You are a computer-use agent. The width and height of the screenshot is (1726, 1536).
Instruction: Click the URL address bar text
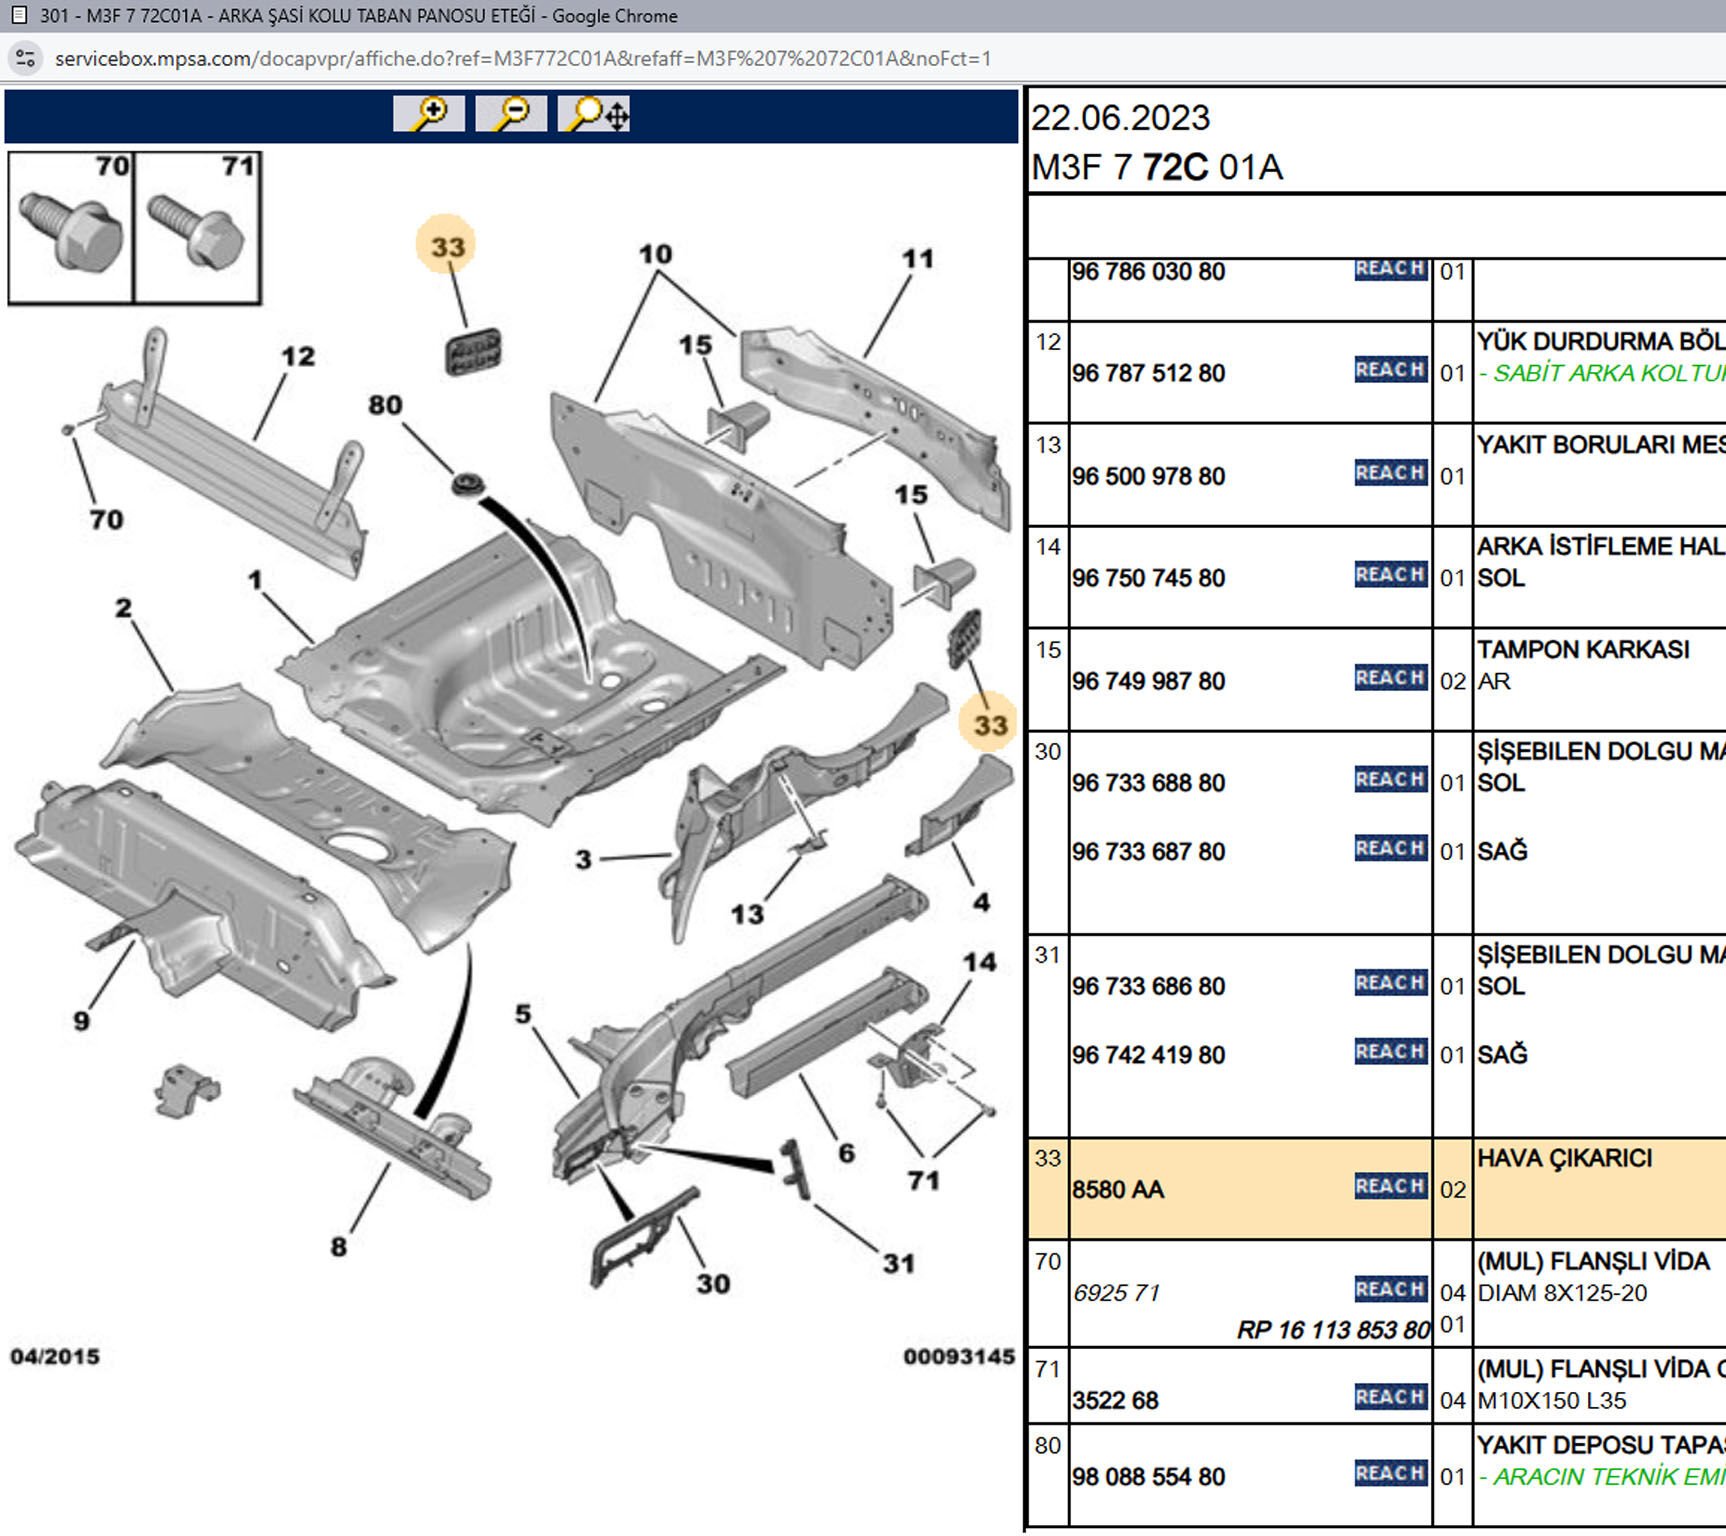click(522, 58)
